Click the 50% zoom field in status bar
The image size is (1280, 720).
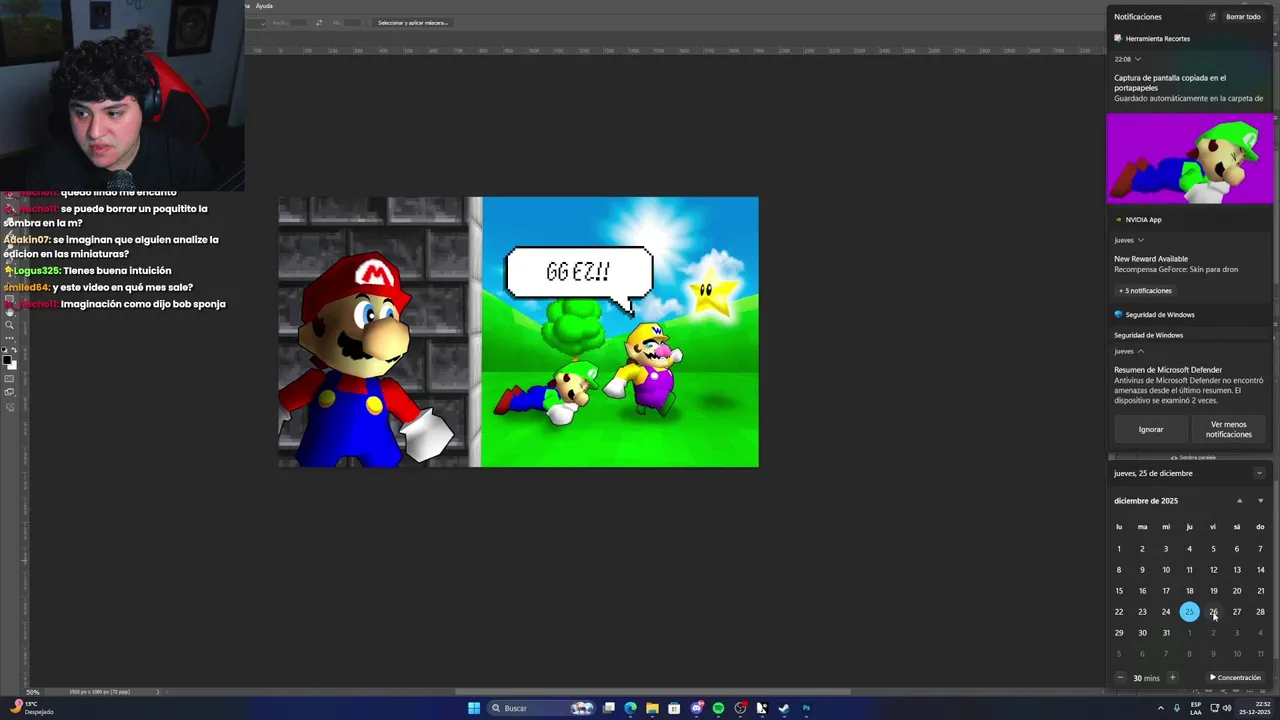click(x=33, y=692)
